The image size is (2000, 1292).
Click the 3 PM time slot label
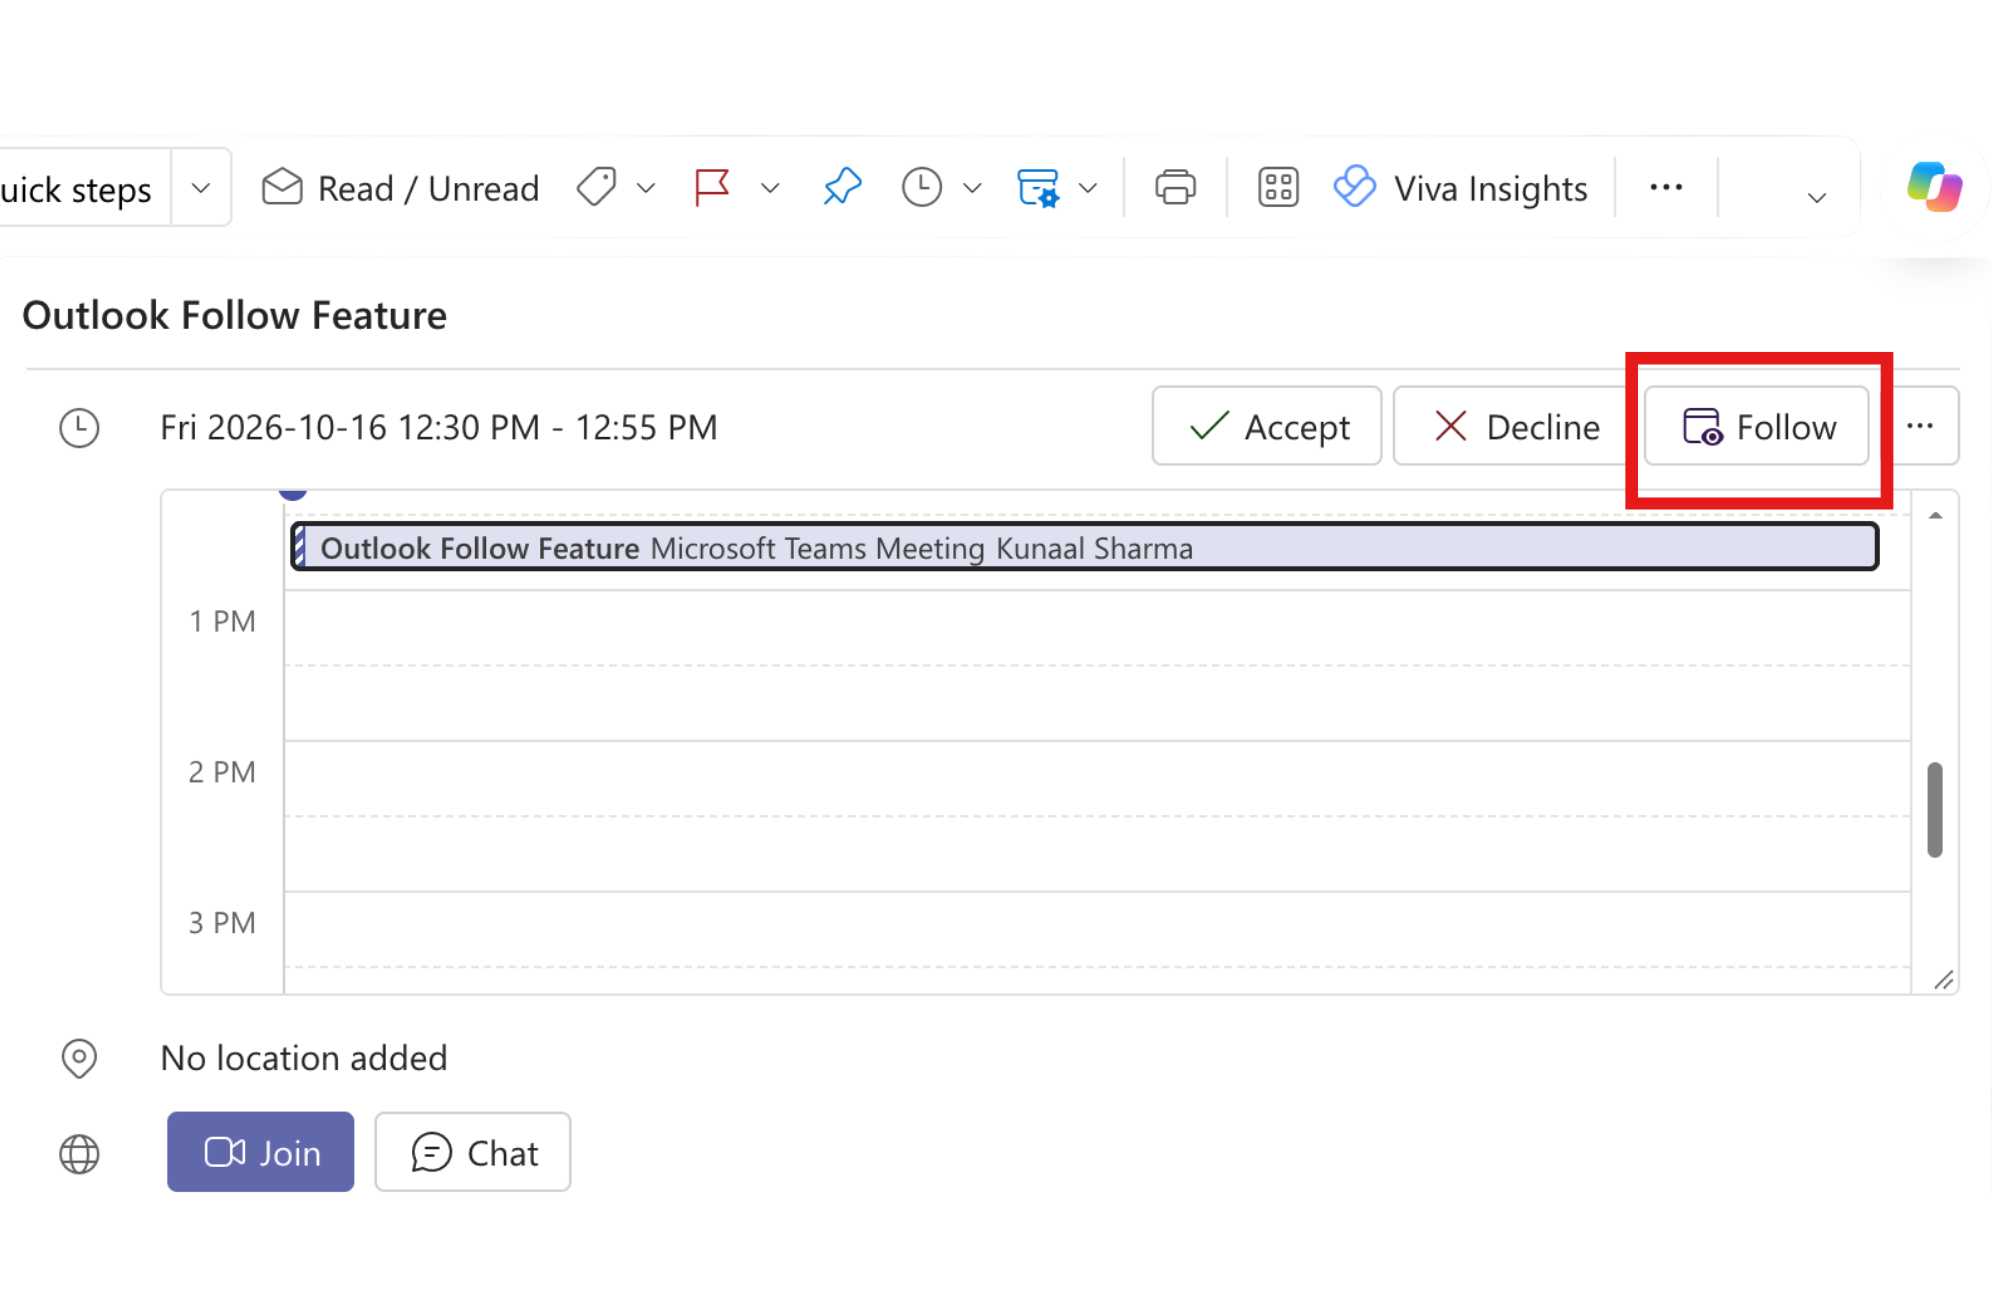(x=222, y=922)
